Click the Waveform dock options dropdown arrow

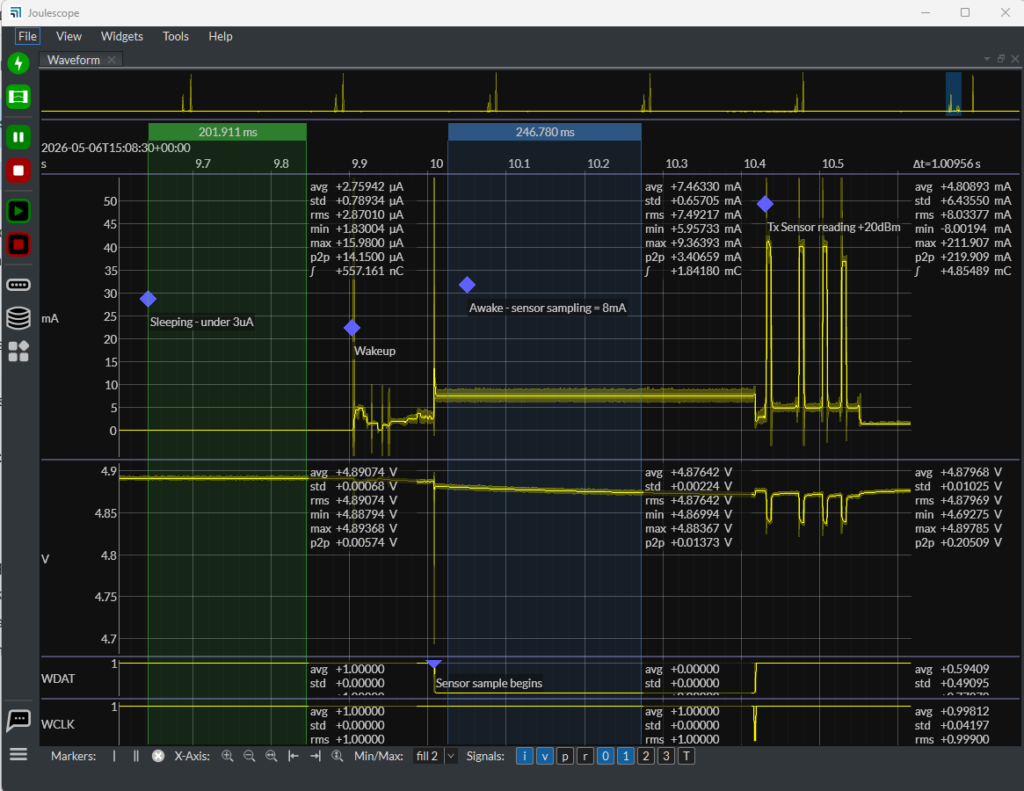coord(987,59)
